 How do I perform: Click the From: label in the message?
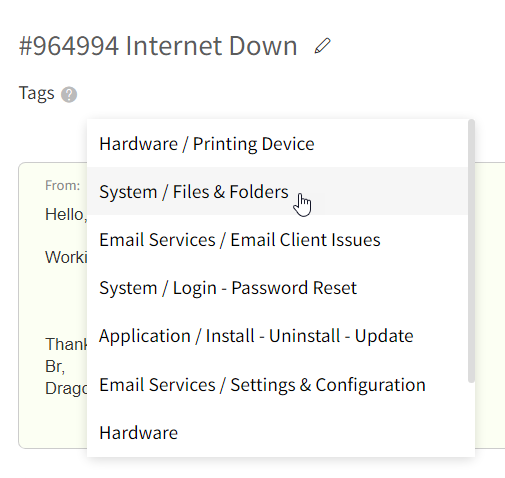pyautogui.click(x=63, y=185)
